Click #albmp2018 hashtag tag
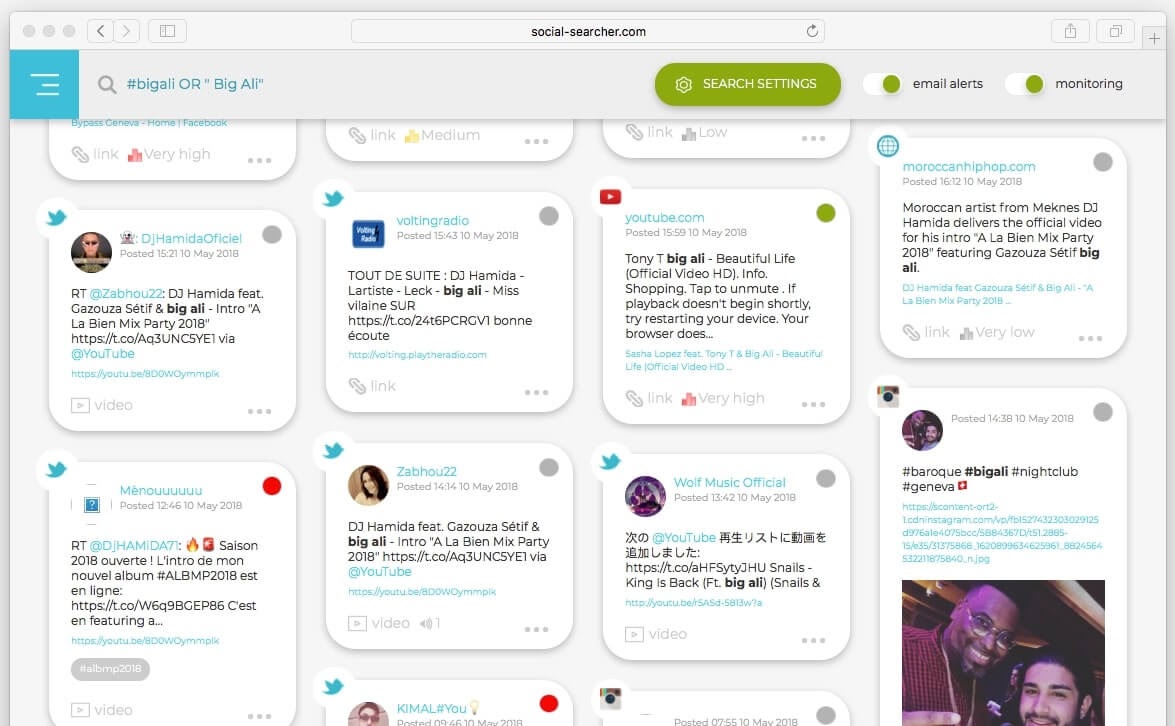Viewport: 1175px width, 726px height. coord(110,668)
